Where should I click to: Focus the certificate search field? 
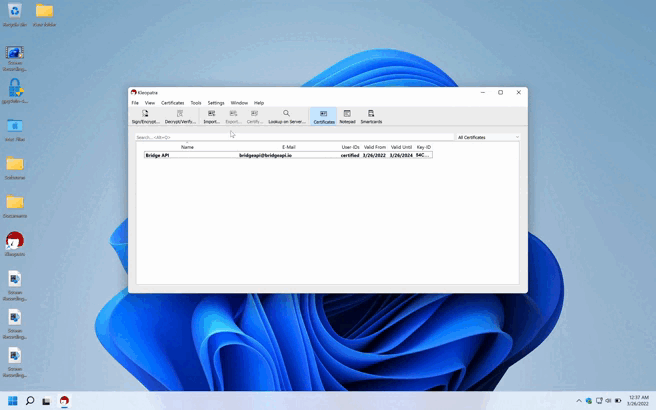[x=294, y=137]
